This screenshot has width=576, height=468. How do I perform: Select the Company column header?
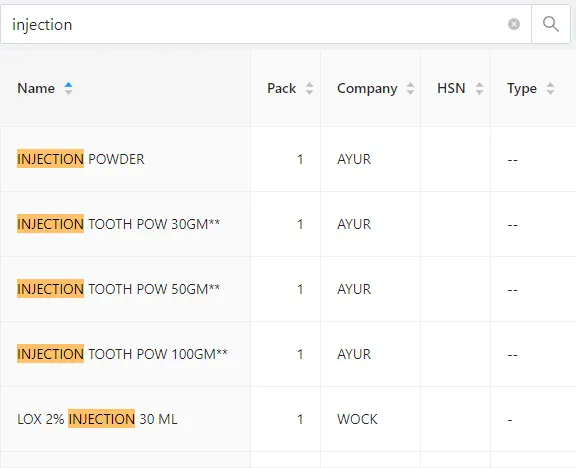tap(367, 89)
